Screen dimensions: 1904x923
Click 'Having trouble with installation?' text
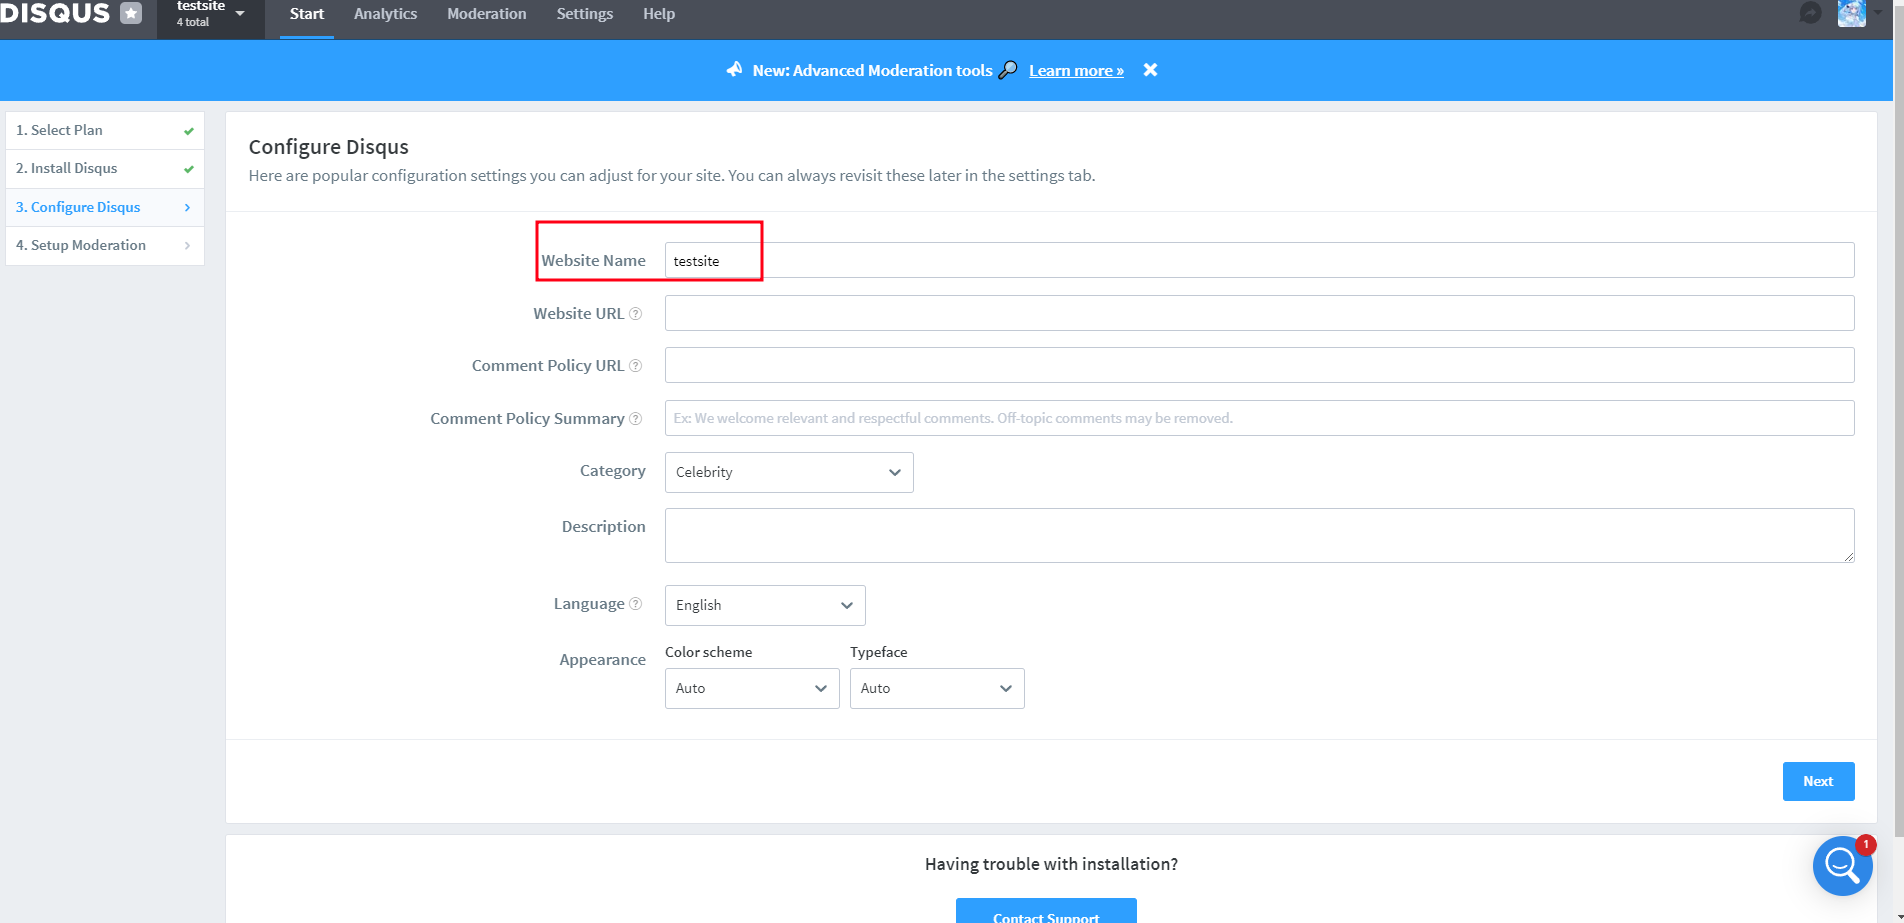(1051, 864)
